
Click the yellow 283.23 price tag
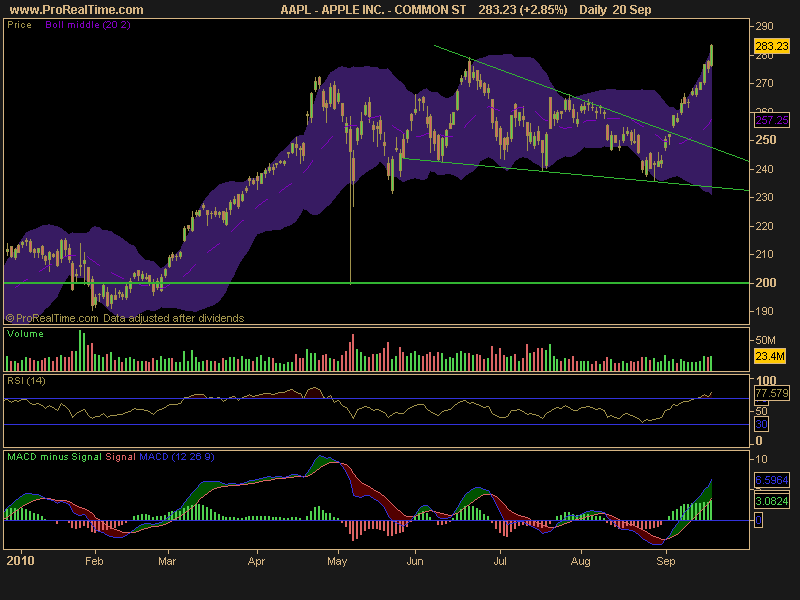[x=771, y=46]
